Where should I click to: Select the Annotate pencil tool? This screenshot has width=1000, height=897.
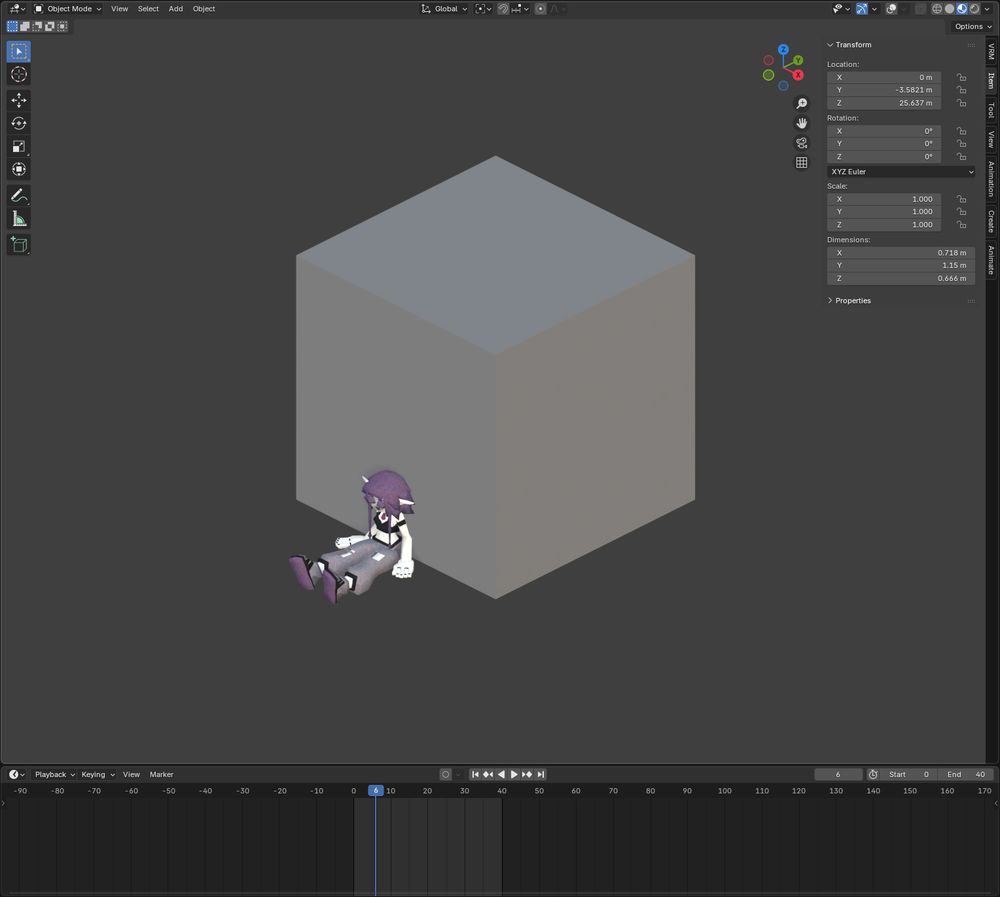point(18,195)
